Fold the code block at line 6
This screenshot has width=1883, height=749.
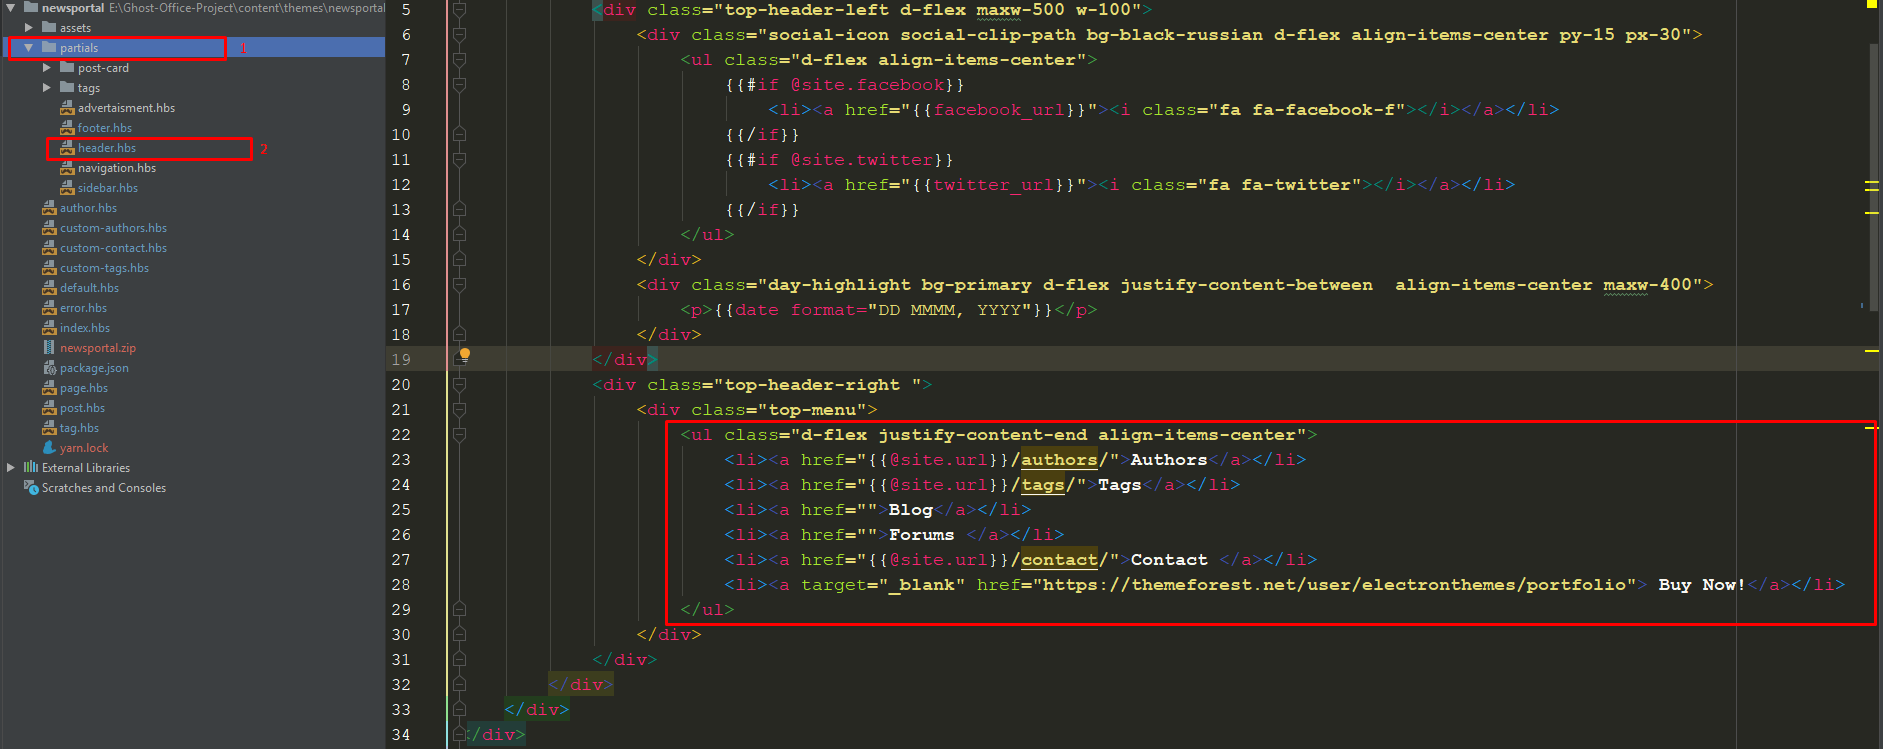pos(459,35)
